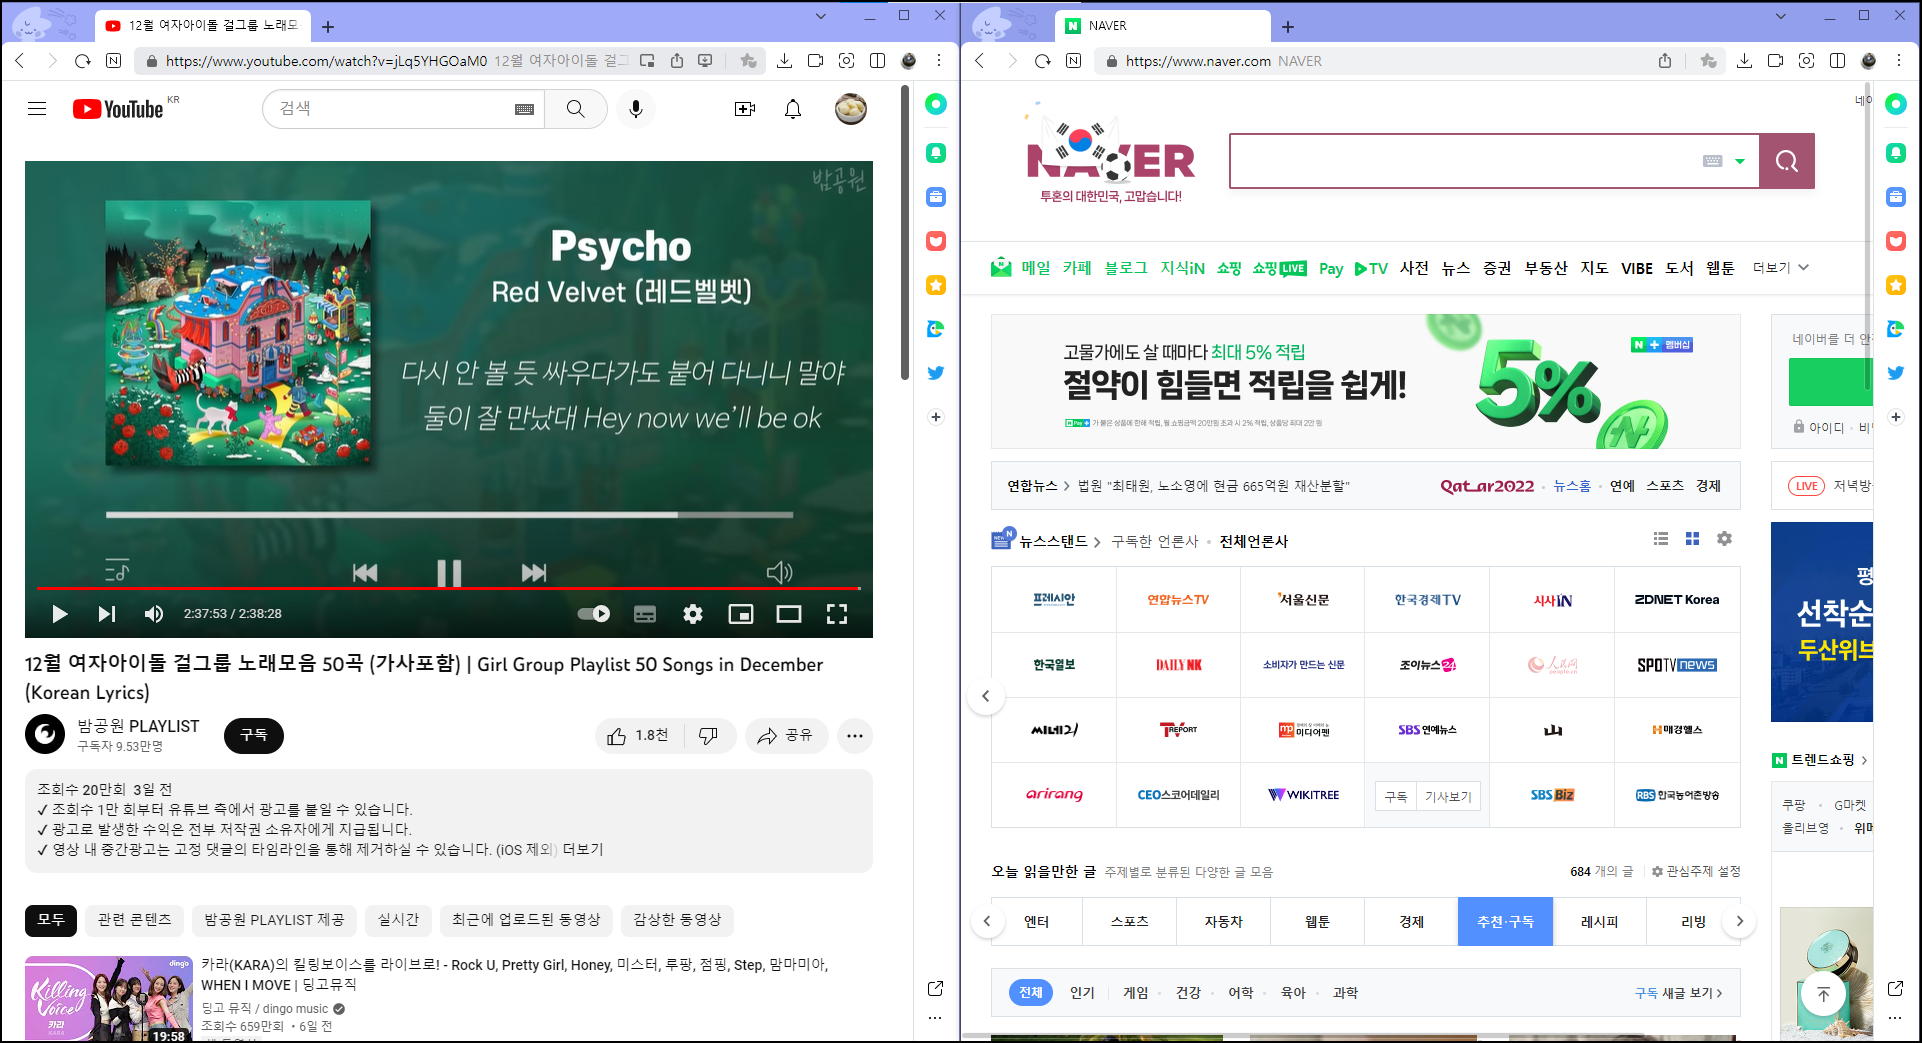Image resolution: width=1922 pixels, height=1043 pixels.
Task: Play the video with play button
Action: coord(60,614)
